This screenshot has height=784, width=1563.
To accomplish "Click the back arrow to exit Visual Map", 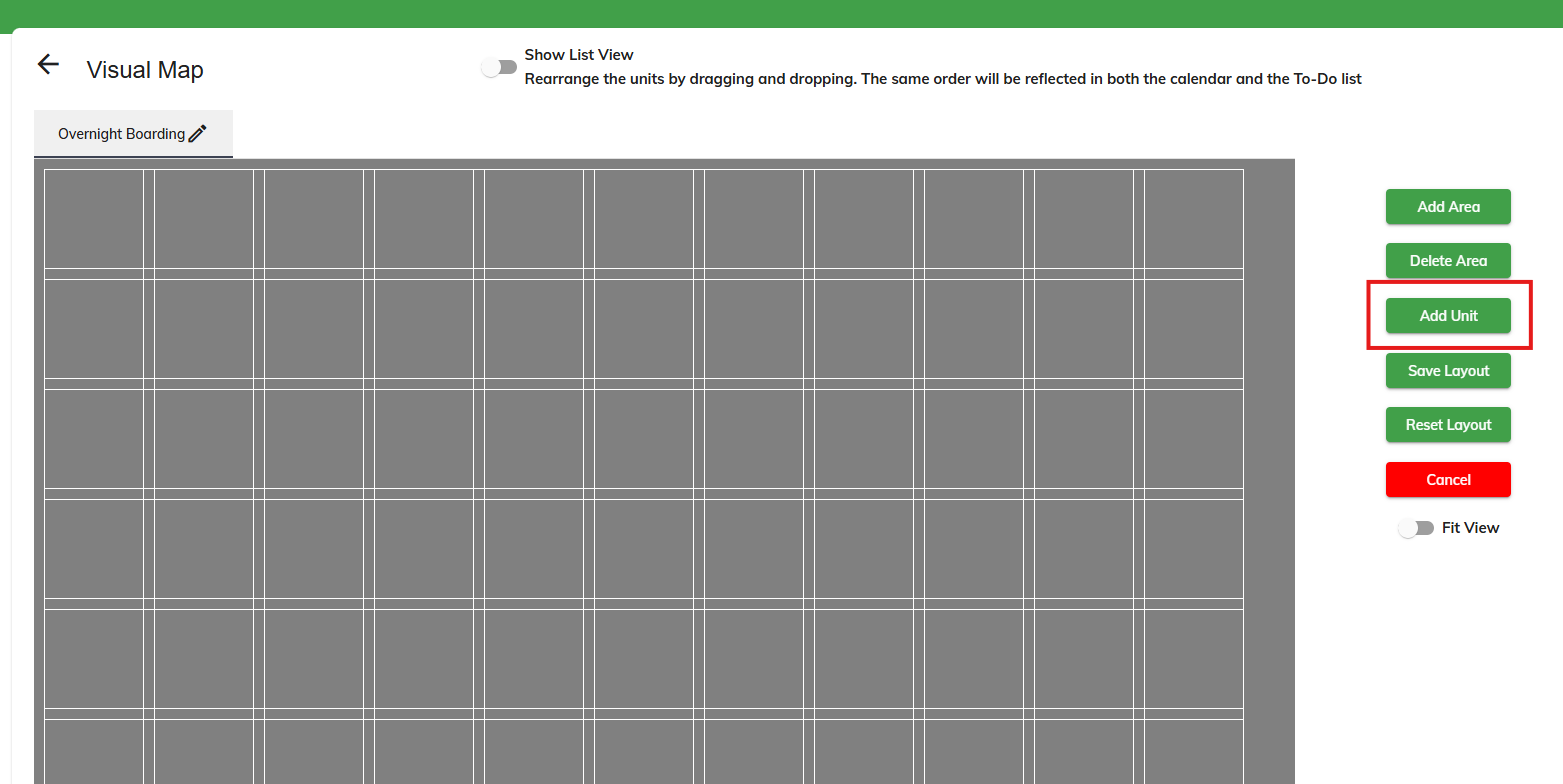I will tap(47, 64).
